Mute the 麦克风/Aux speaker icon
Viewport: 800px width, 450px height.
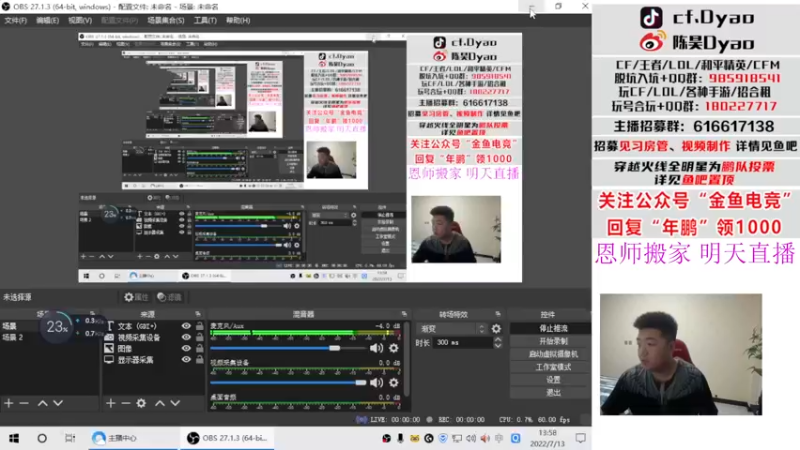tap(377, 348)
